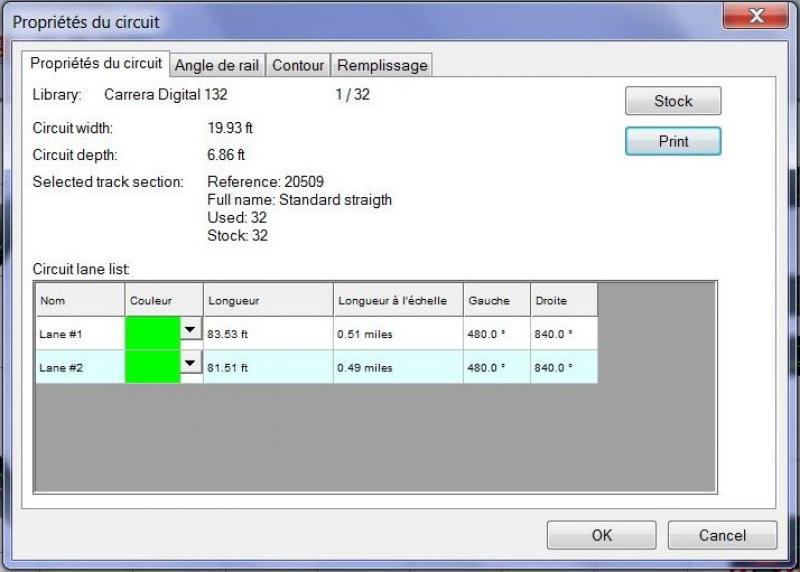Screen dimensions: 800x572
Task: Open the Contour tab
Action: click(x=298, y=66)
